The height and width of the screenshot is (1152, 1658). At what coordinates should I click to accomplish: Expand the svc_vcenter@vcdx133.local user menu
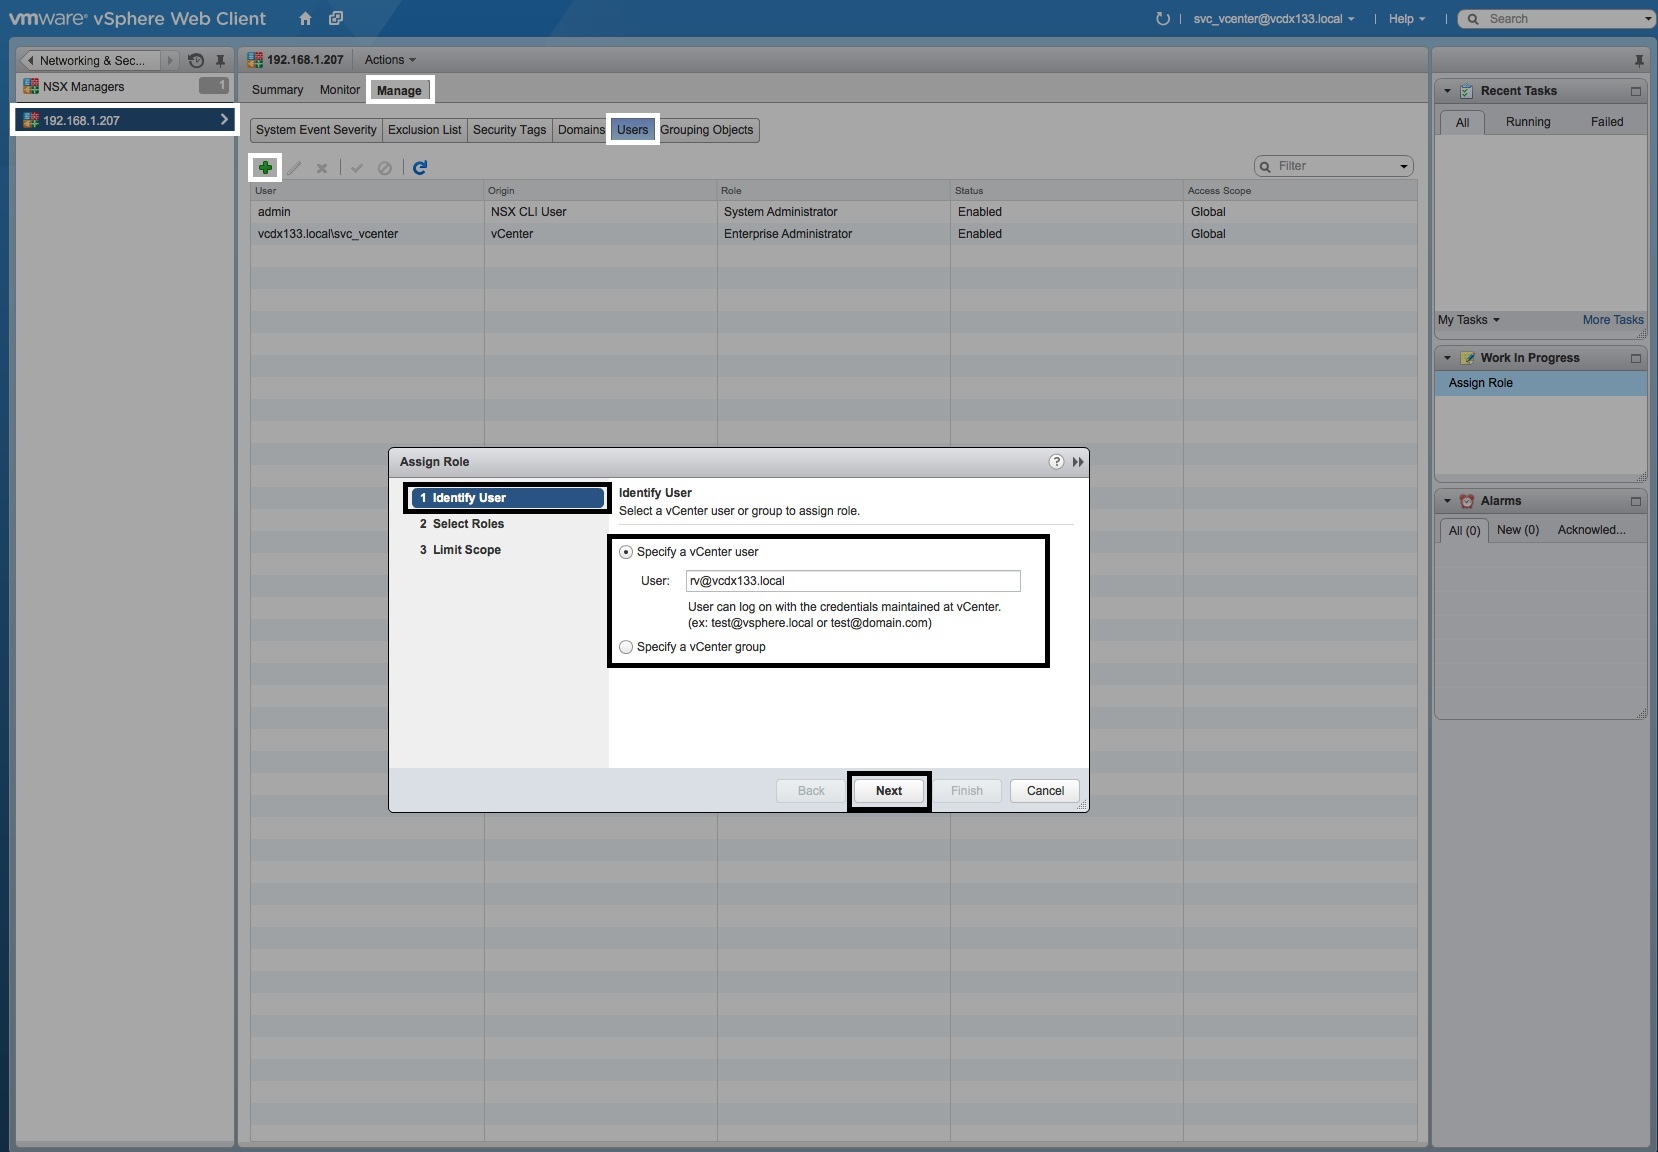click(x=1273, y=19)
